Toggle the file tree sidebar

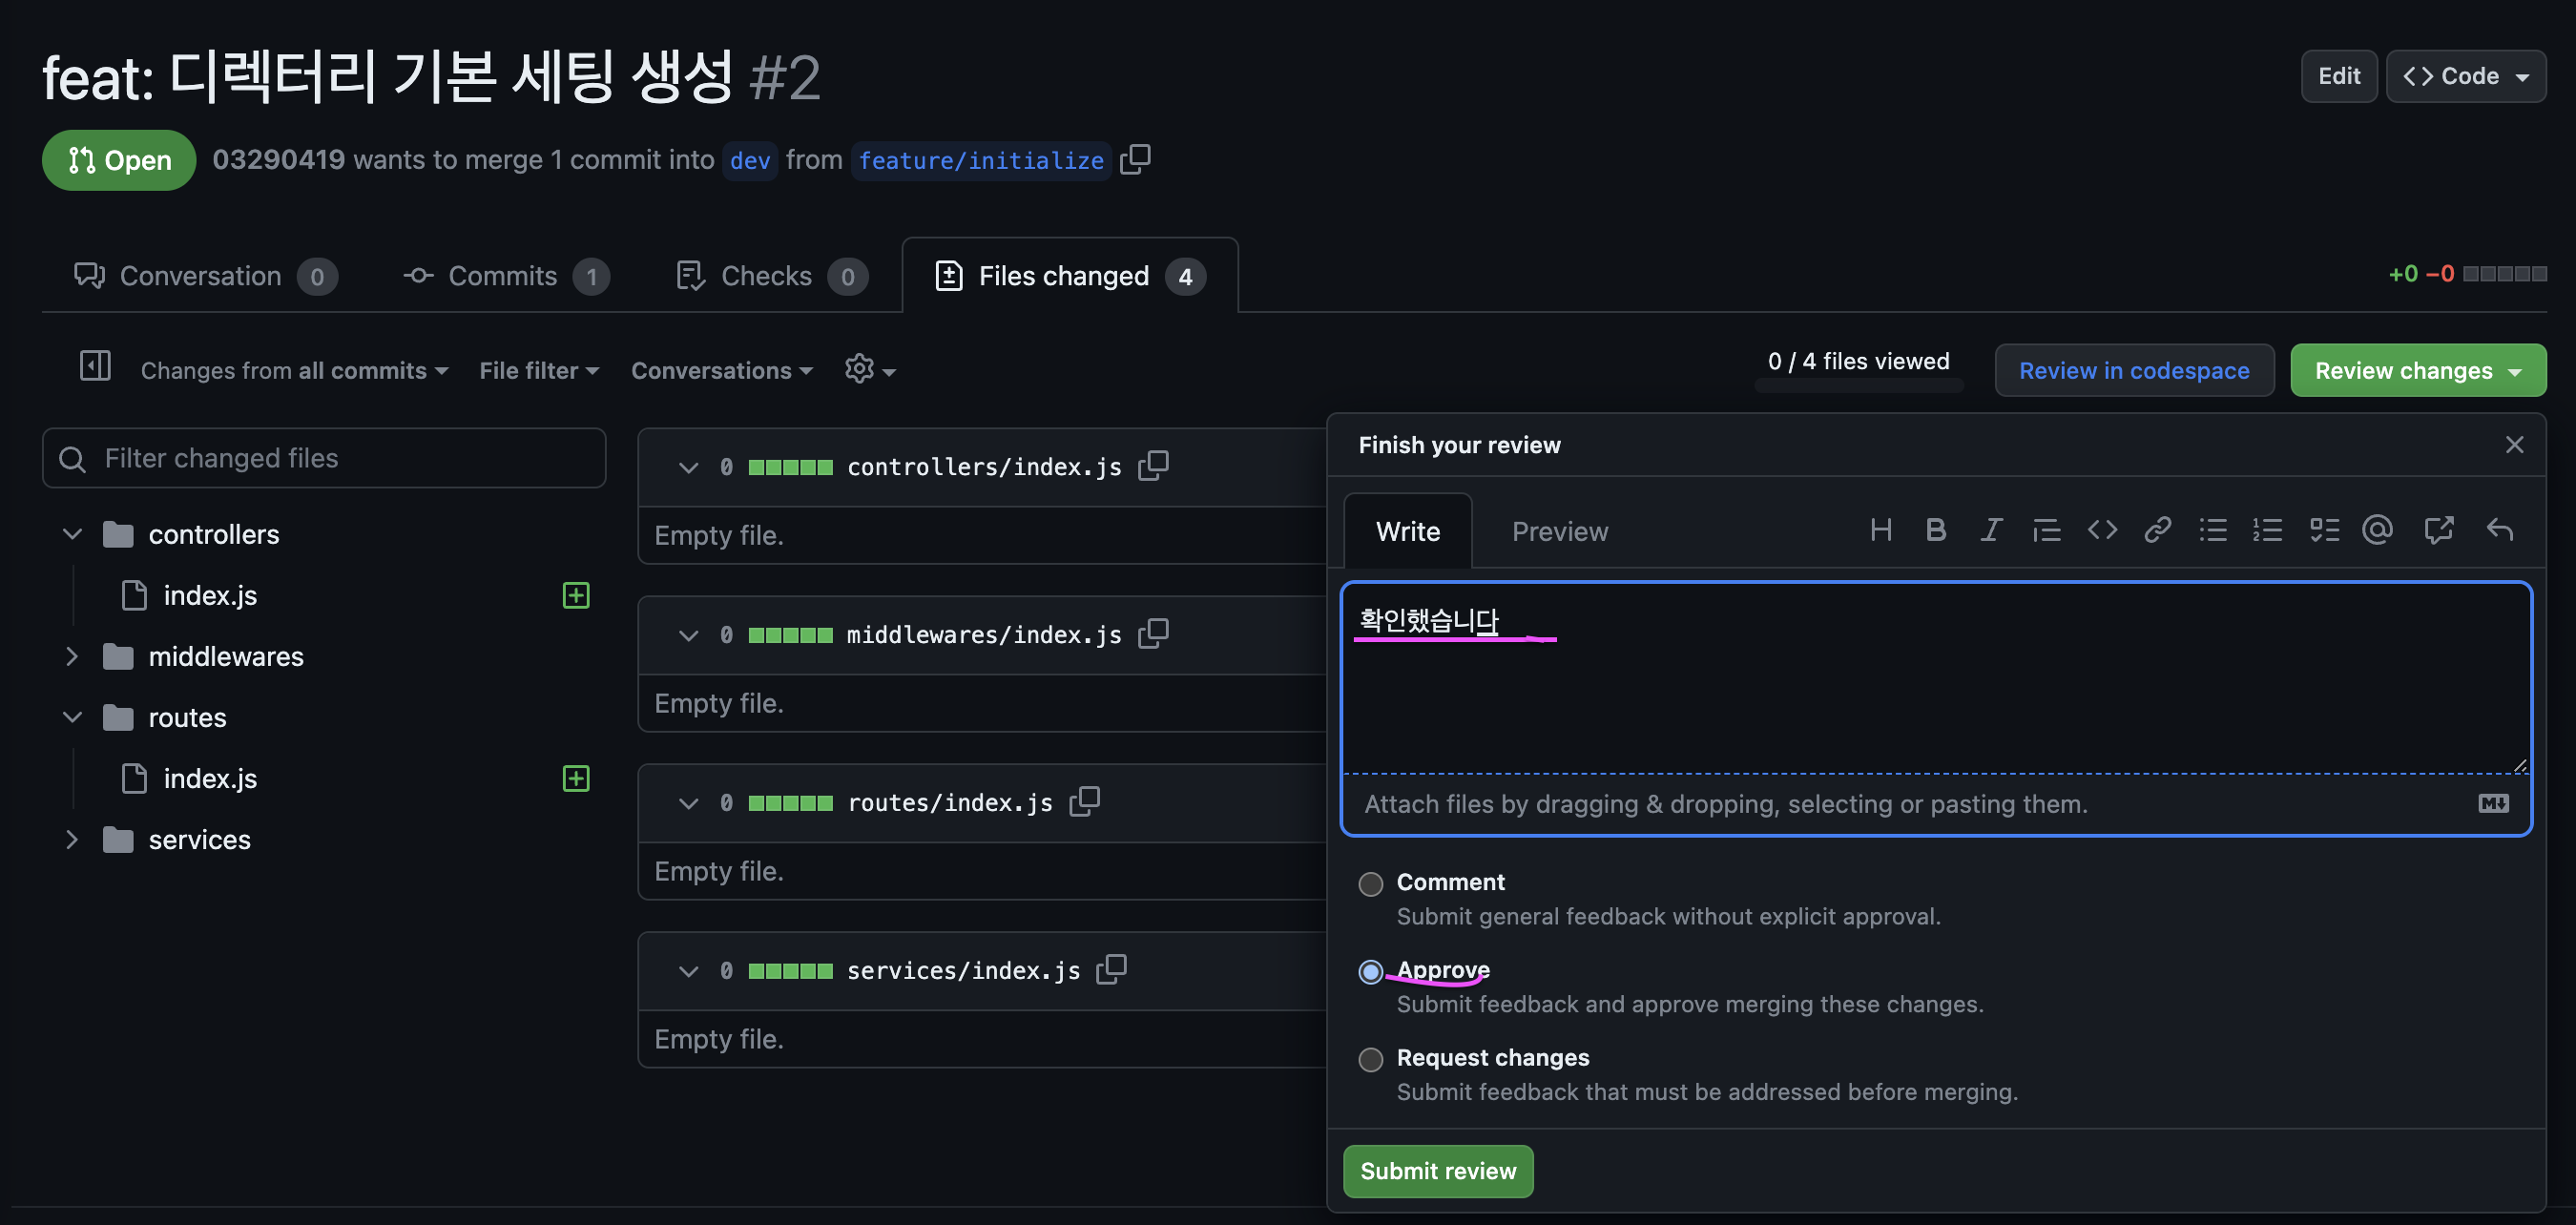click(95, 366)
